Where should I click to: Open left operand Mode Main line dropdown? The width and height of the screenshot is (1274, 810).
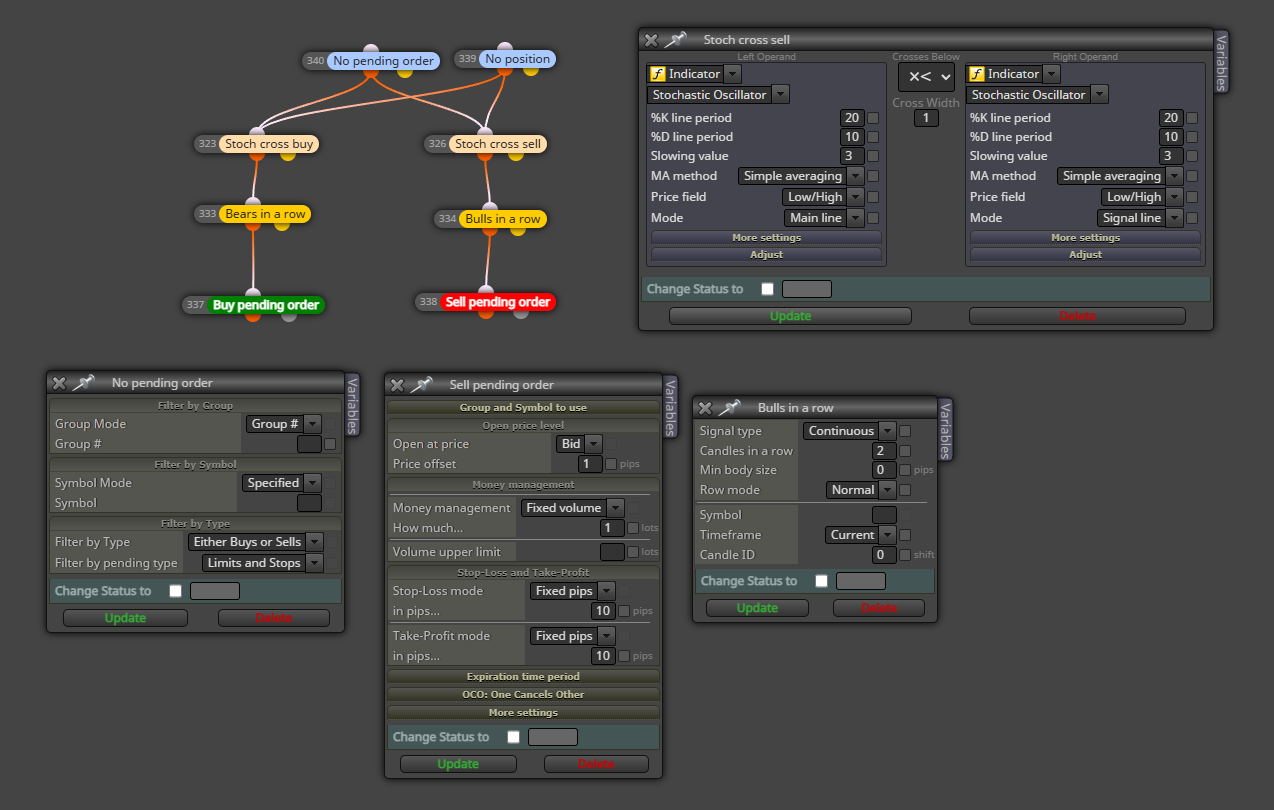825,218
